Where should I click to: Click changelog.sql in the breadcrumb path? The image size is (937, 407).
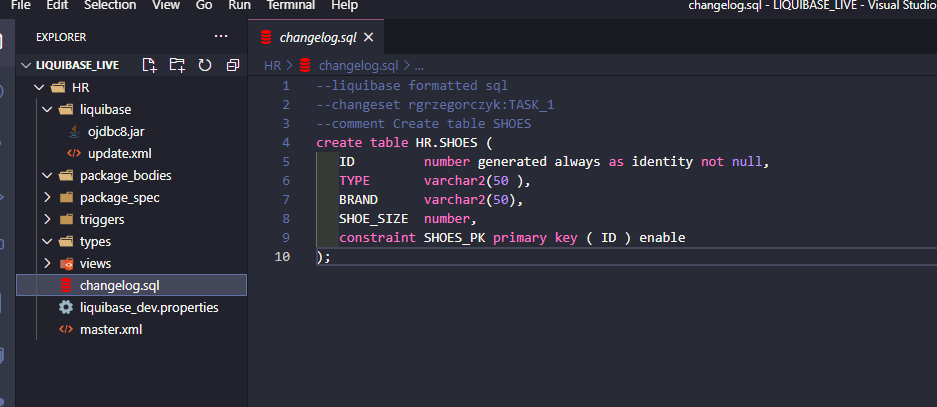359,66
